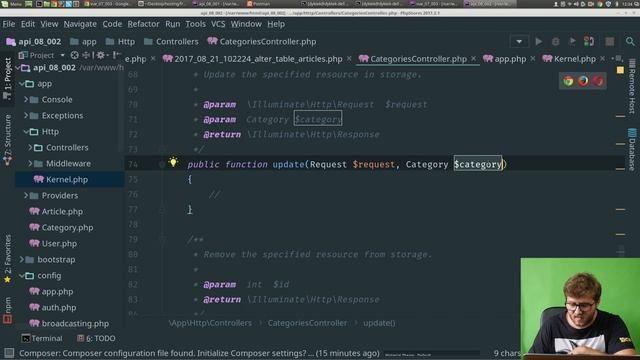Open page in Opera browser icon

(x=598, y=81)
